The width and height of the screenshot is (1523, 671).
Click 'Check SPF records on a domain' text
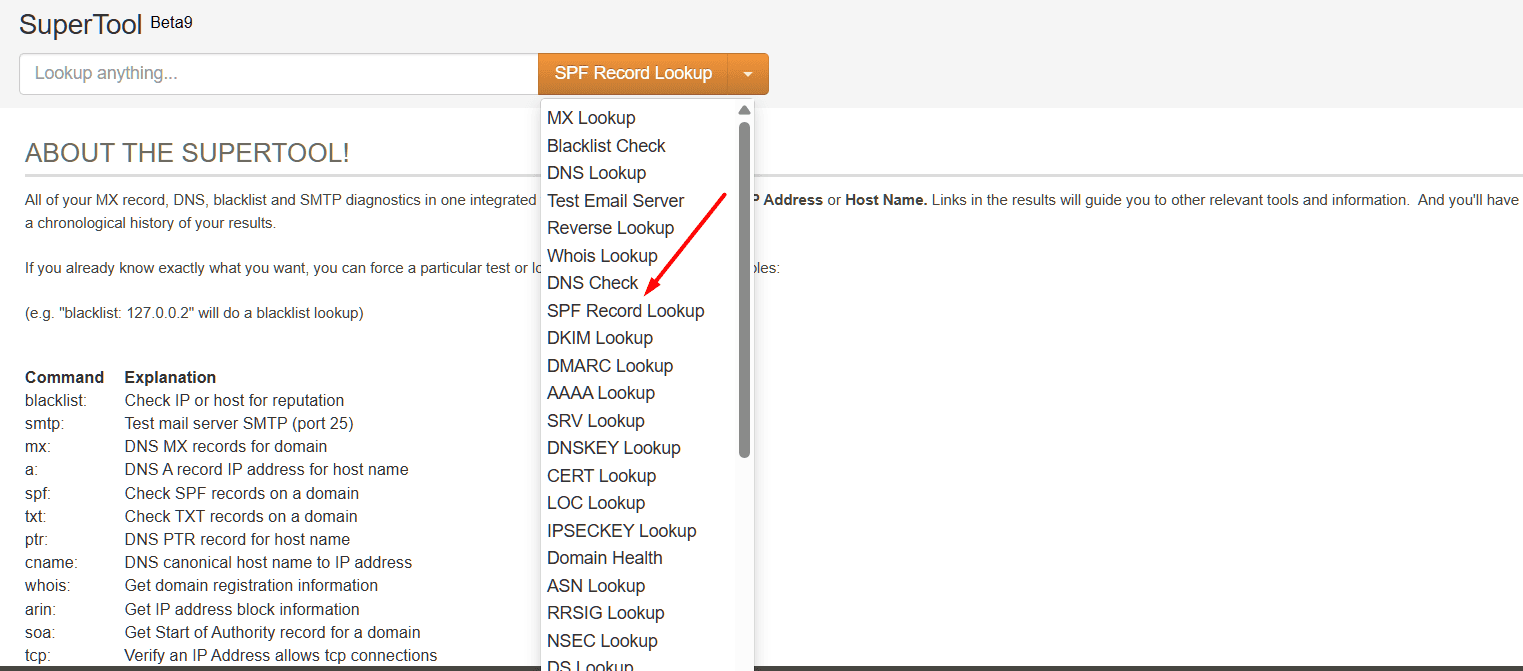tap(241, 493)
